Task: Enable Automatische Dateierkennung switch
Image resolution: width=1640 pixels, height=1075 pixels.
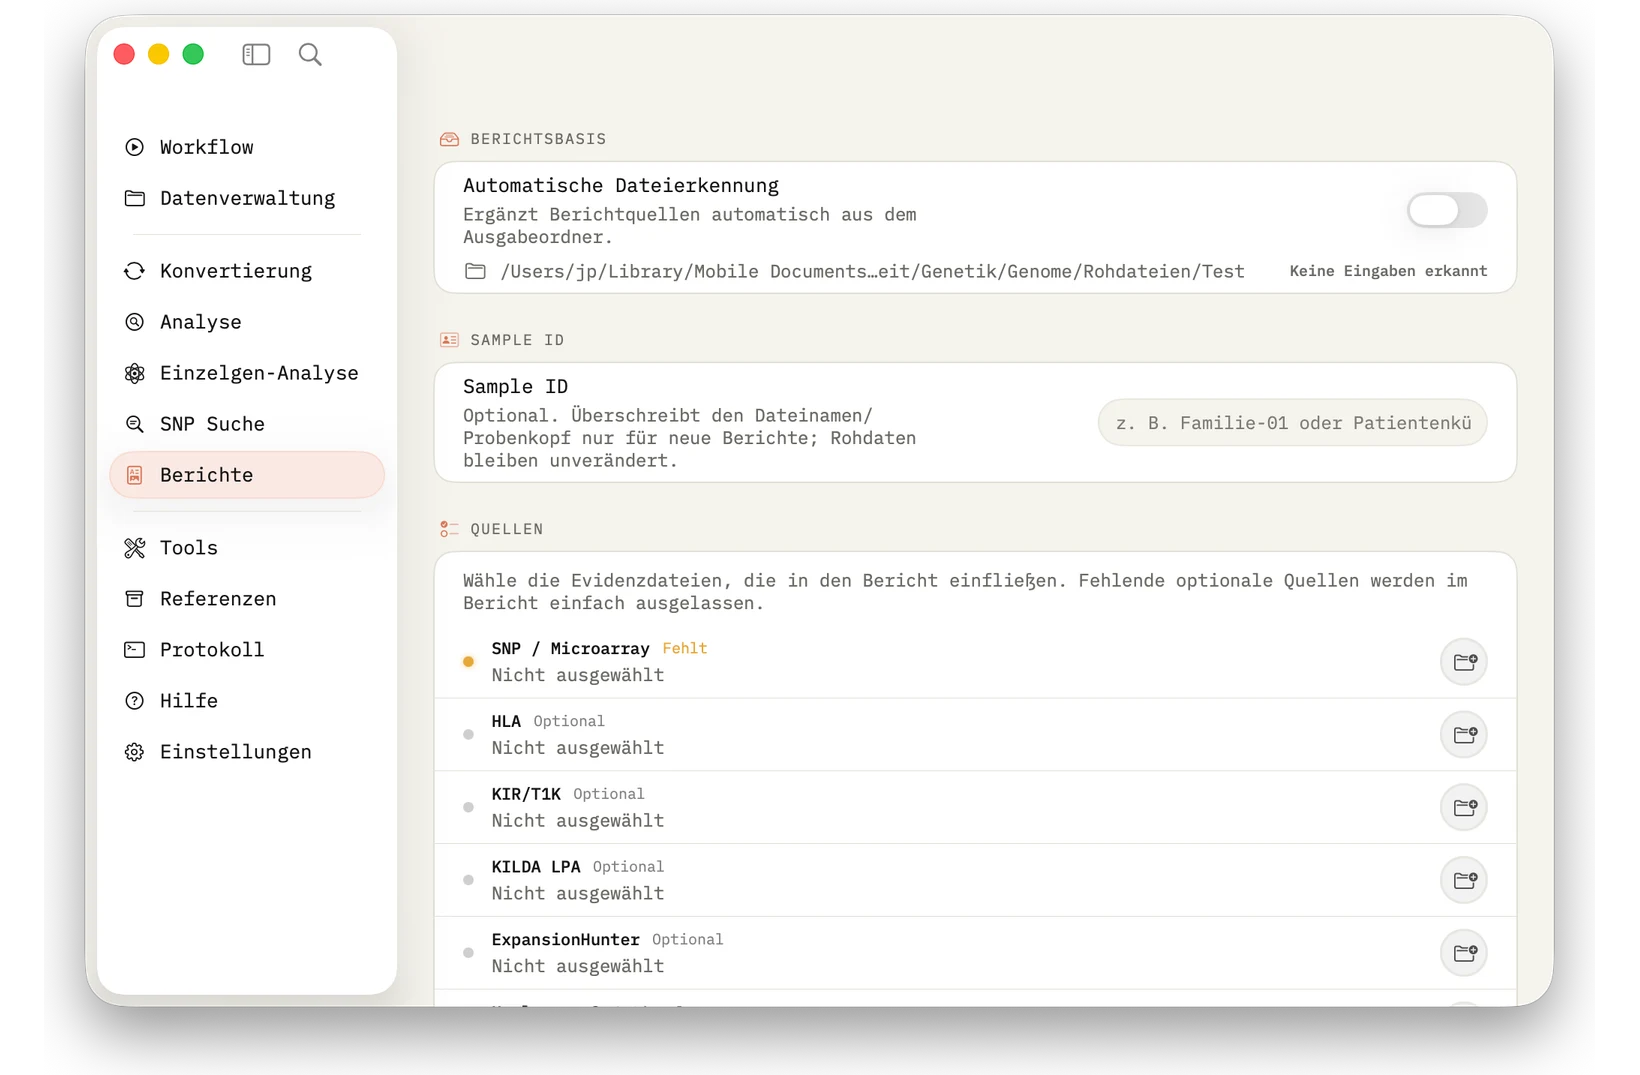Action: click(1447, 210)
